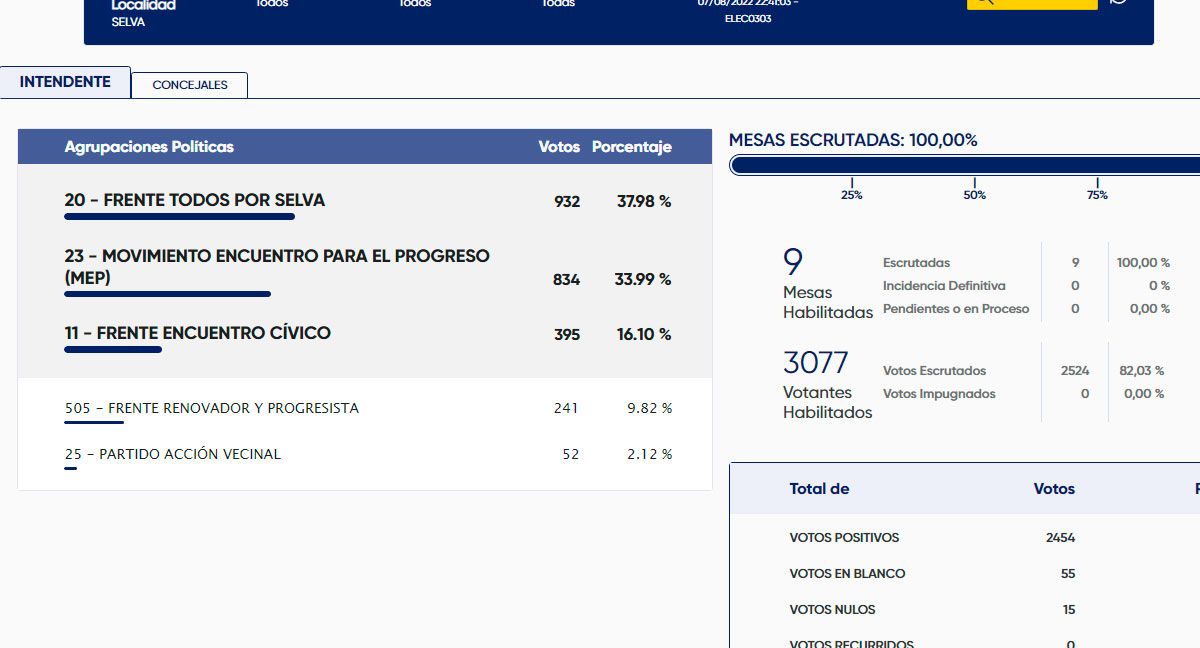Click the yellow search button
The height and width of the screenshot is (648, 1200).
[x=1031, y=3]
